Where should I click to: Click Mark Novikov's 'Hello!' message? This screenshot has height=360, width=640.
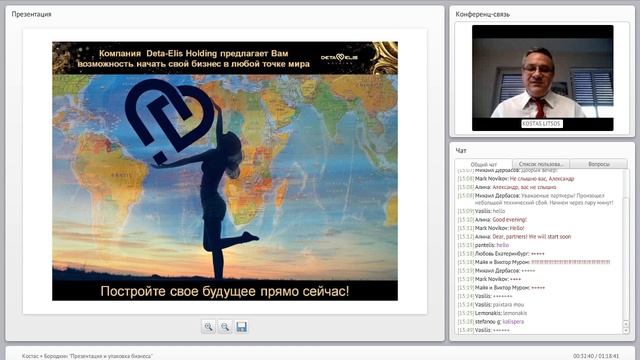pos(491,228)
